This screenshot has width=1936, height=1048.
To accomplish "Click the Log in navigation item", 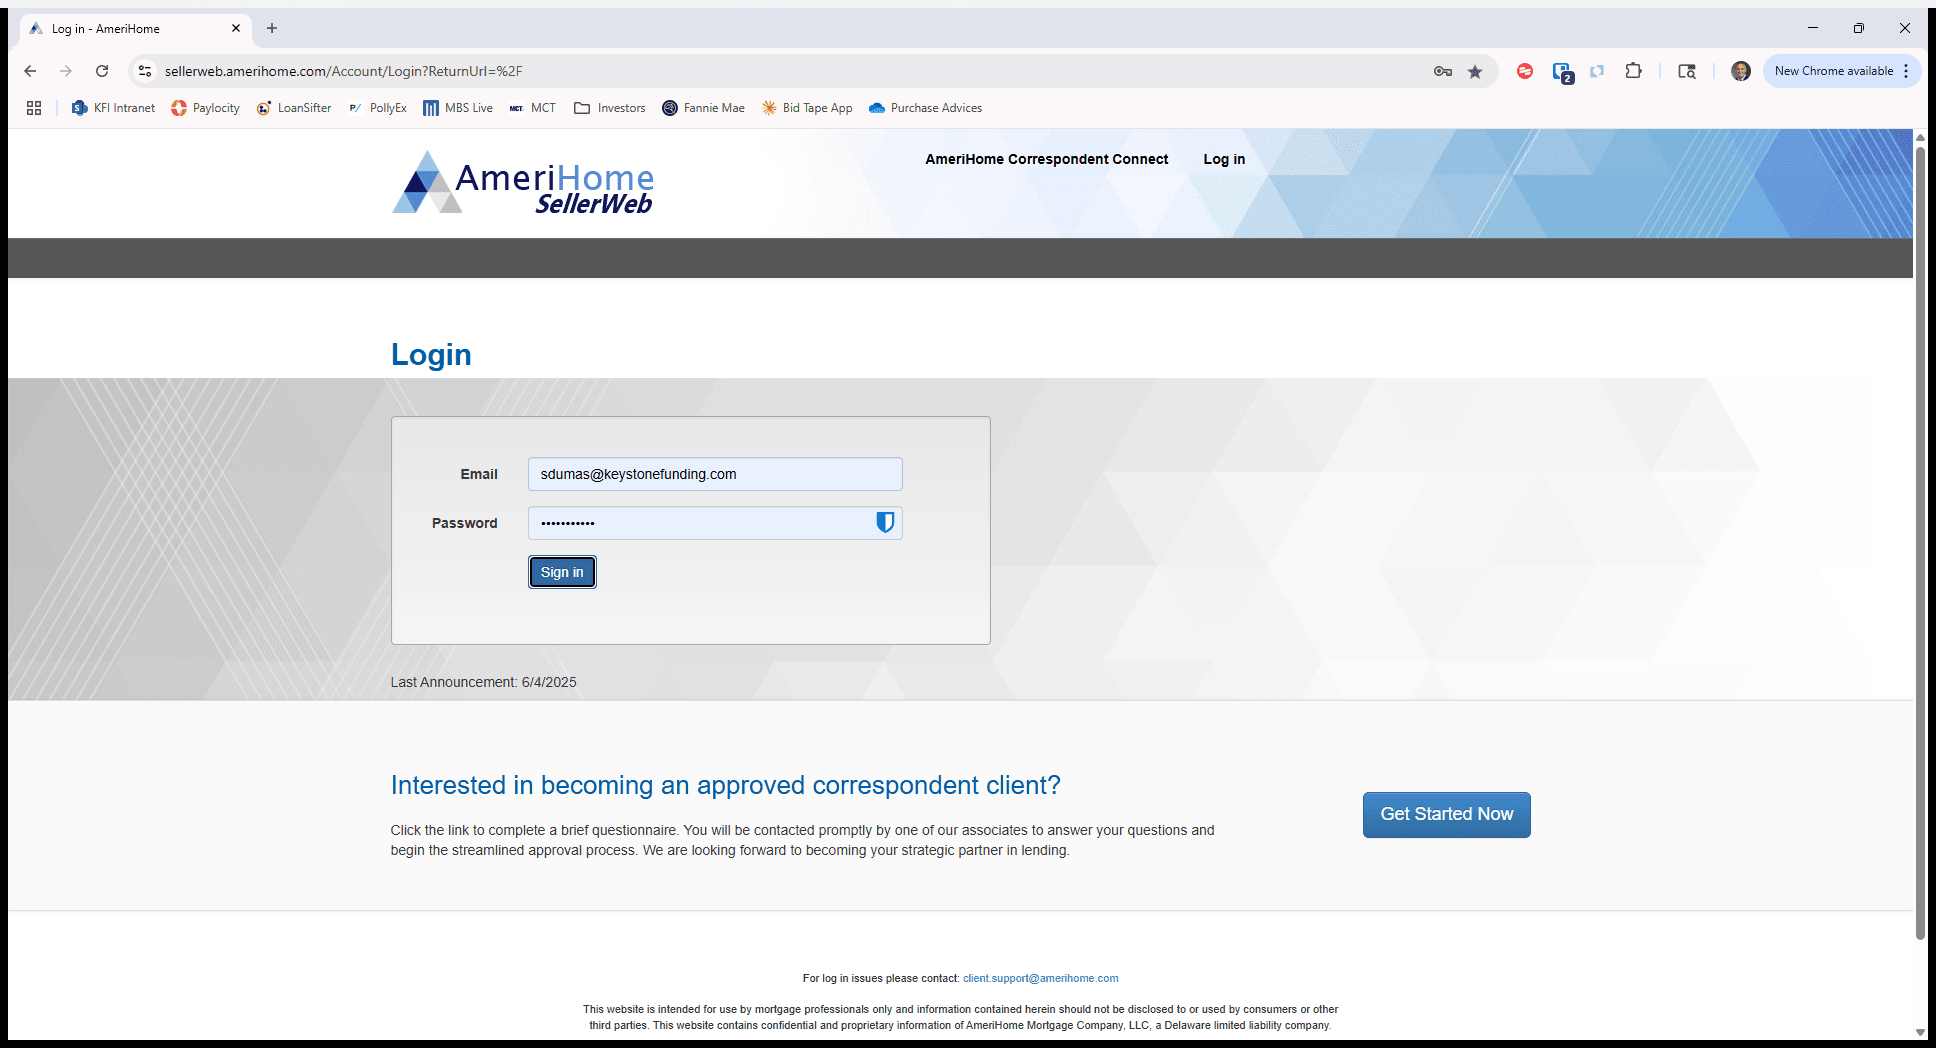I will coord(1224,159).
